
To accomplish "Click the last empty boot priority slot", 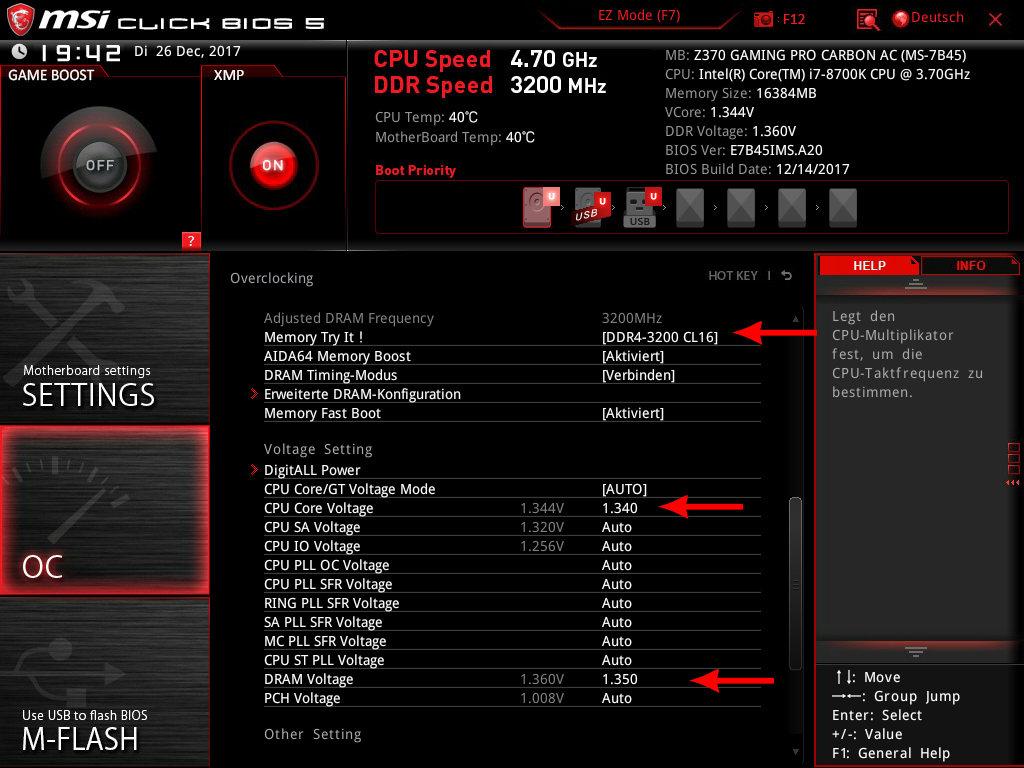I will (x=842, y=208).
